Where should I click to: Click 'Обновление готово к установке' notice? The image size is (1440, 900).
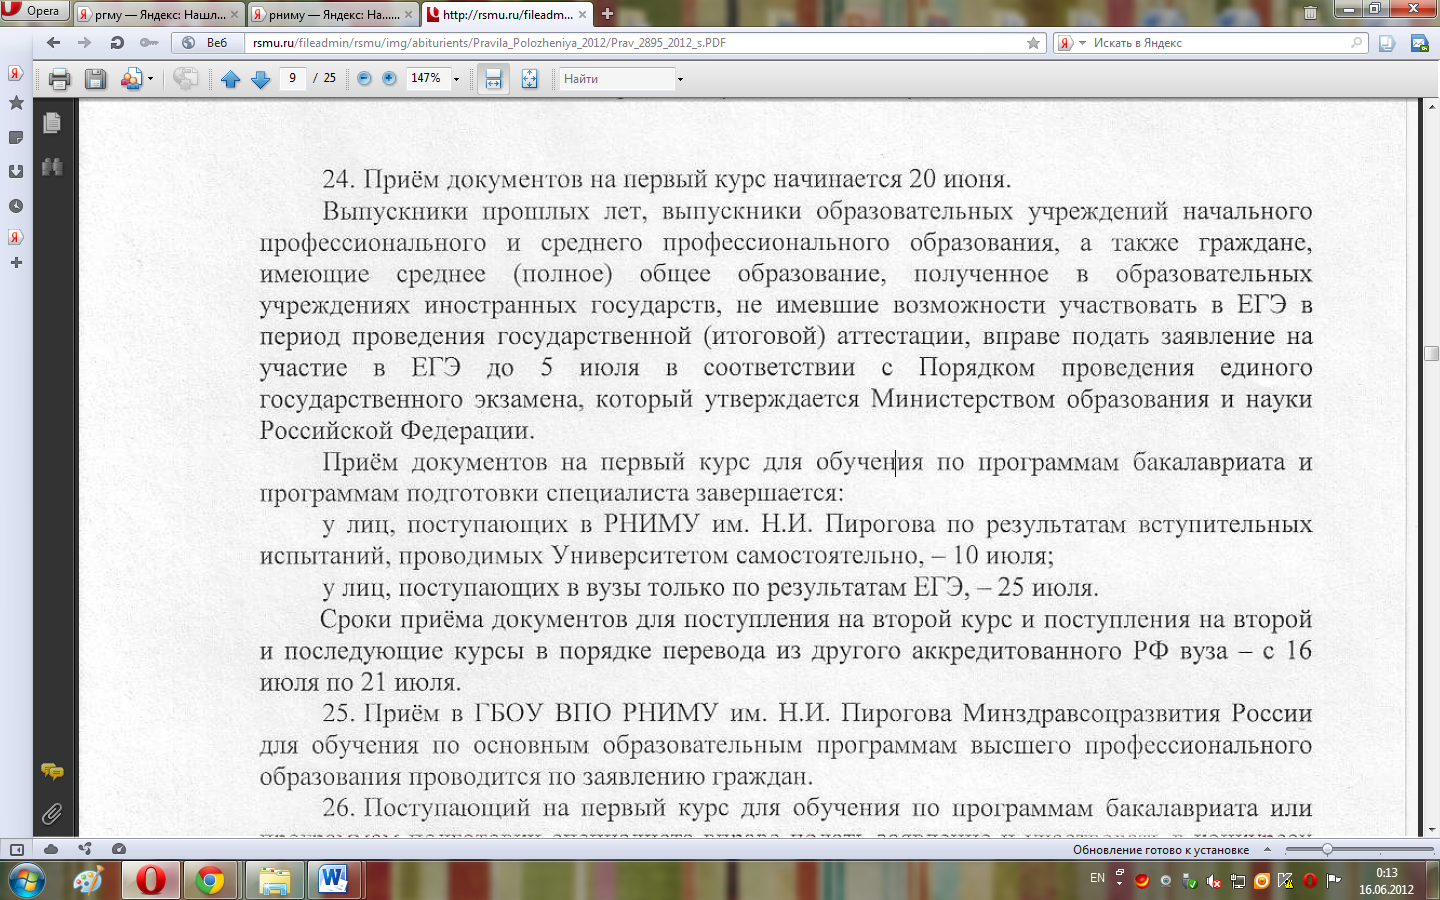[1161, 850]
